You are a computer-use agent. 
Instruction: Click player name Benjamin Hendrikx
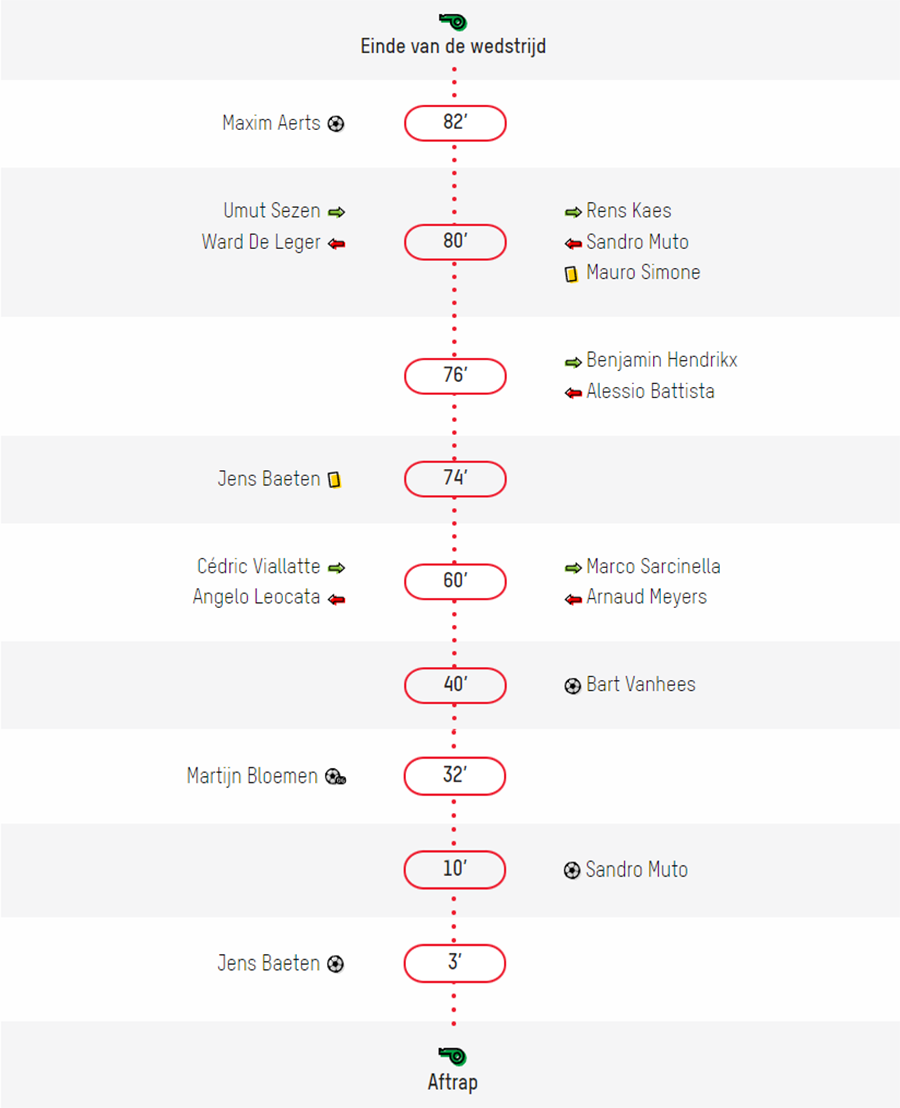click(x=662, y=360)
